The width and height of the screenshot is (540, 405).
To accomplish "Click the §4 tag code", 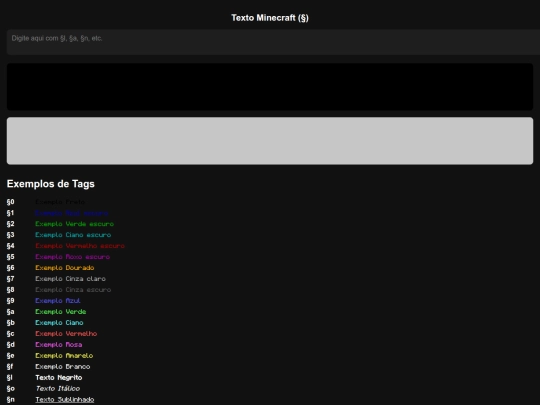I will pos(11,246).
